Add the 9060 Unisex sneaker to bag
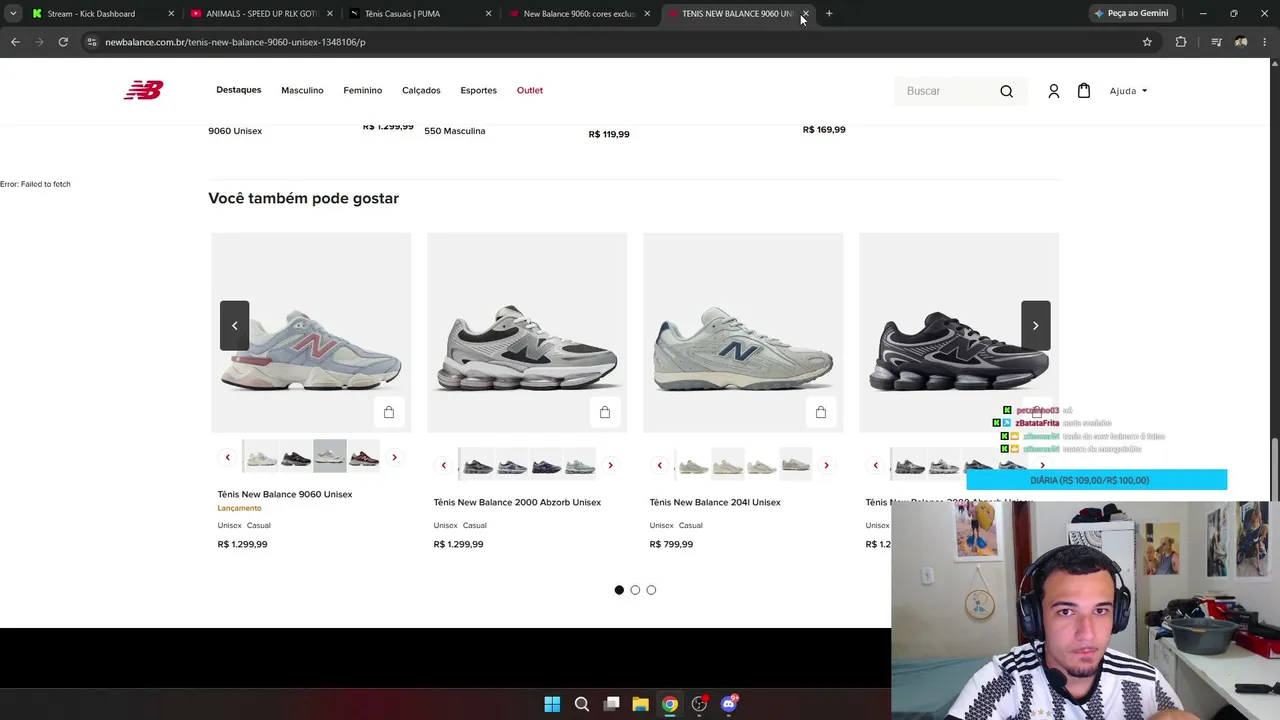This screenshot has height=720, width=1280. tap(389, 412)
